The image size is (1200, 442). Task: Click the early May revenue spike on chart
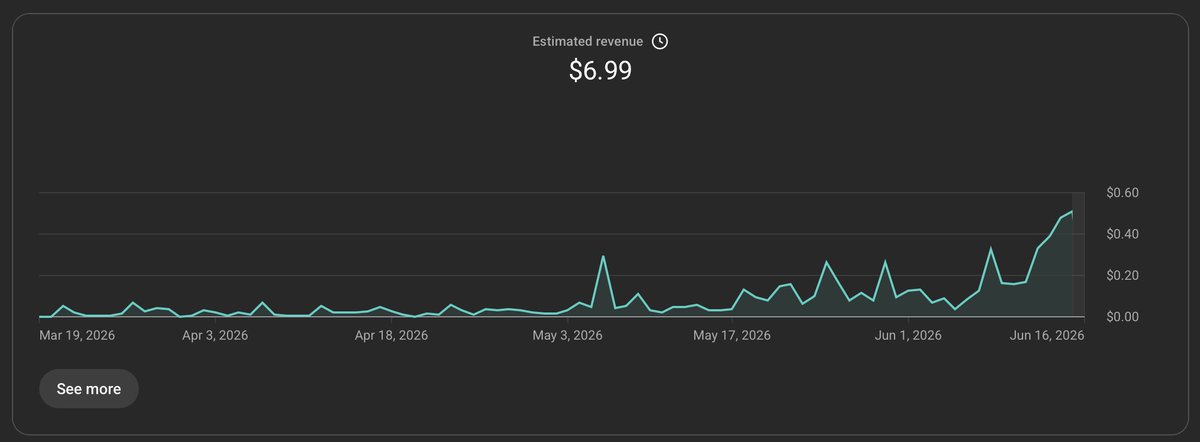click(x=603, y=257)
